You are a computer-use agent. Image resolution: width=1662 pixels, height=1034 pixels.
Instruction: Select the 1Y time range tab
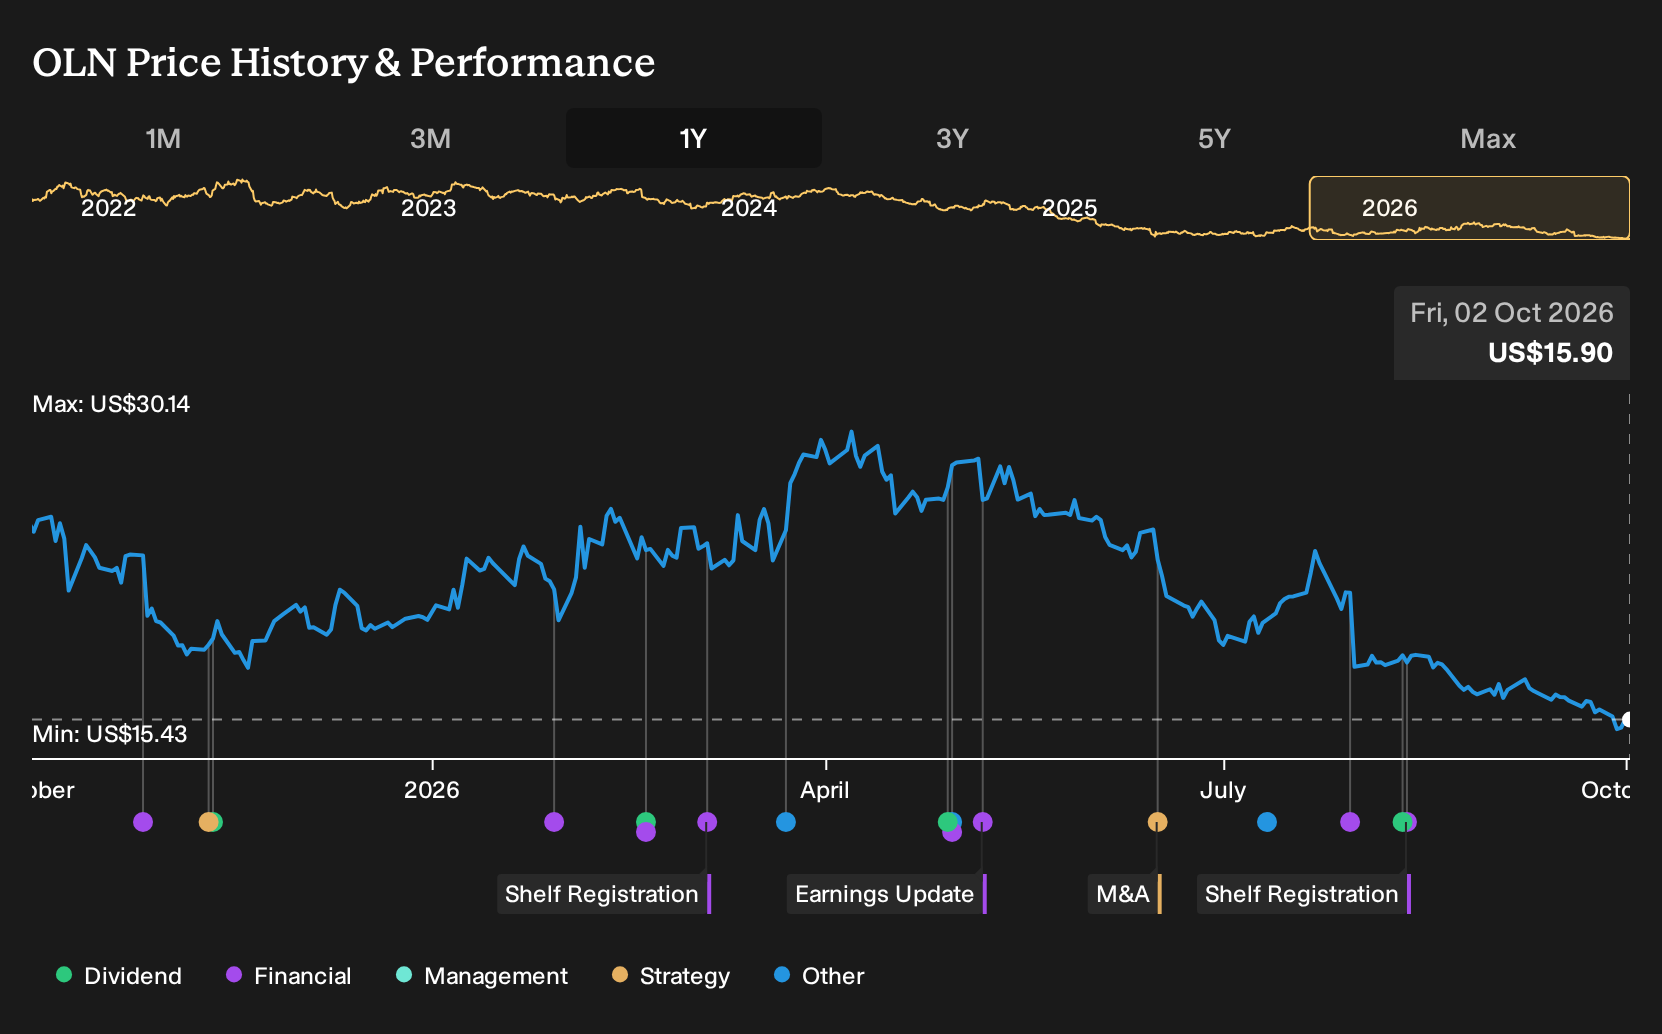pyautogui.click(x=693, y=139)
